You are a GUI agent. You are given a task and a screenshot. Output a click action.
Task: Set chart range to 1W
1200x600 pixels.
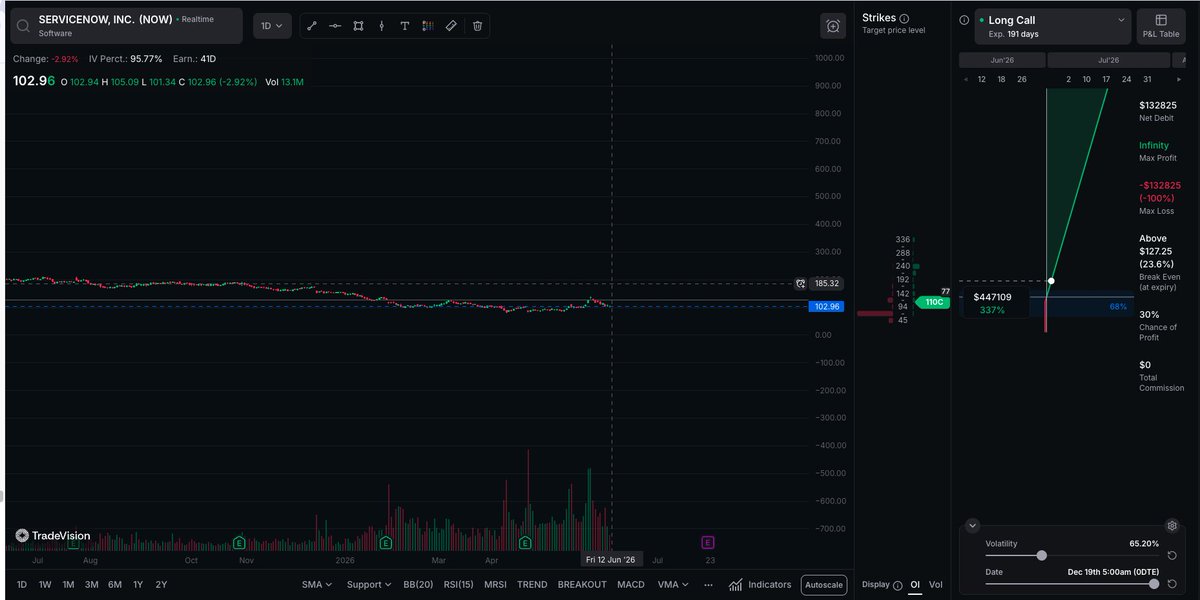point(45,584)
